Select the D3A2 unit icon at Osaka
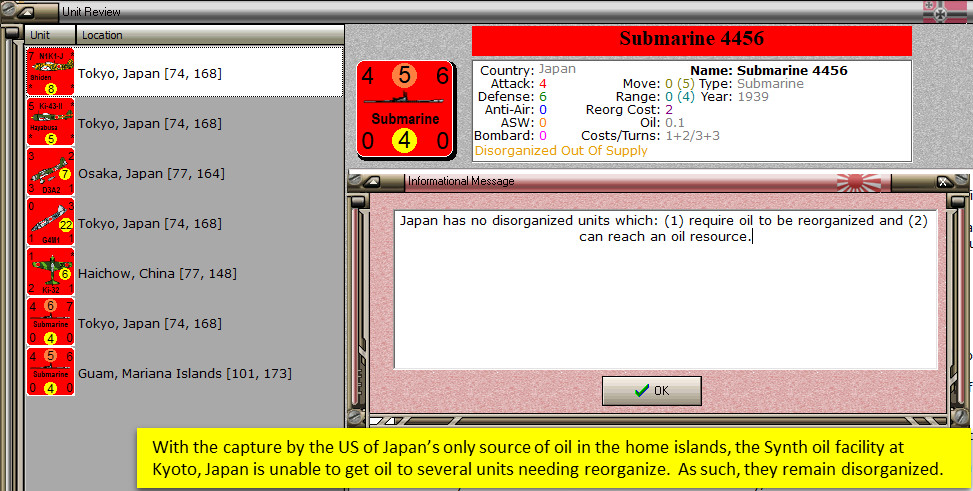This screenshot has height=491, width=973. [50, 172]
